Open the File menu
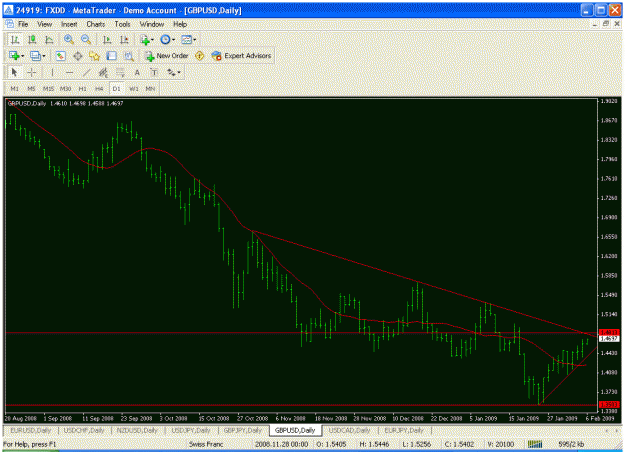 click(23, 24)
